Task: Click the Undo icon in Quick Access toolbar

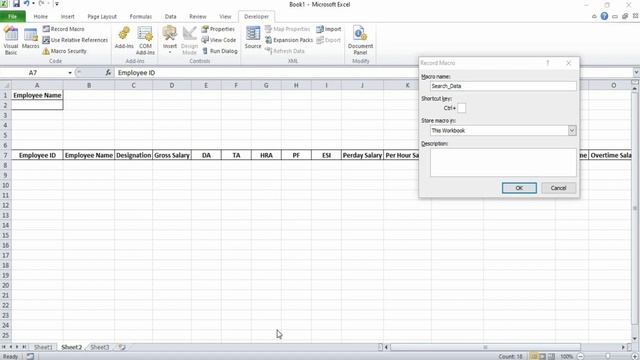Action: pyautogui.click(x=27, y=4)
